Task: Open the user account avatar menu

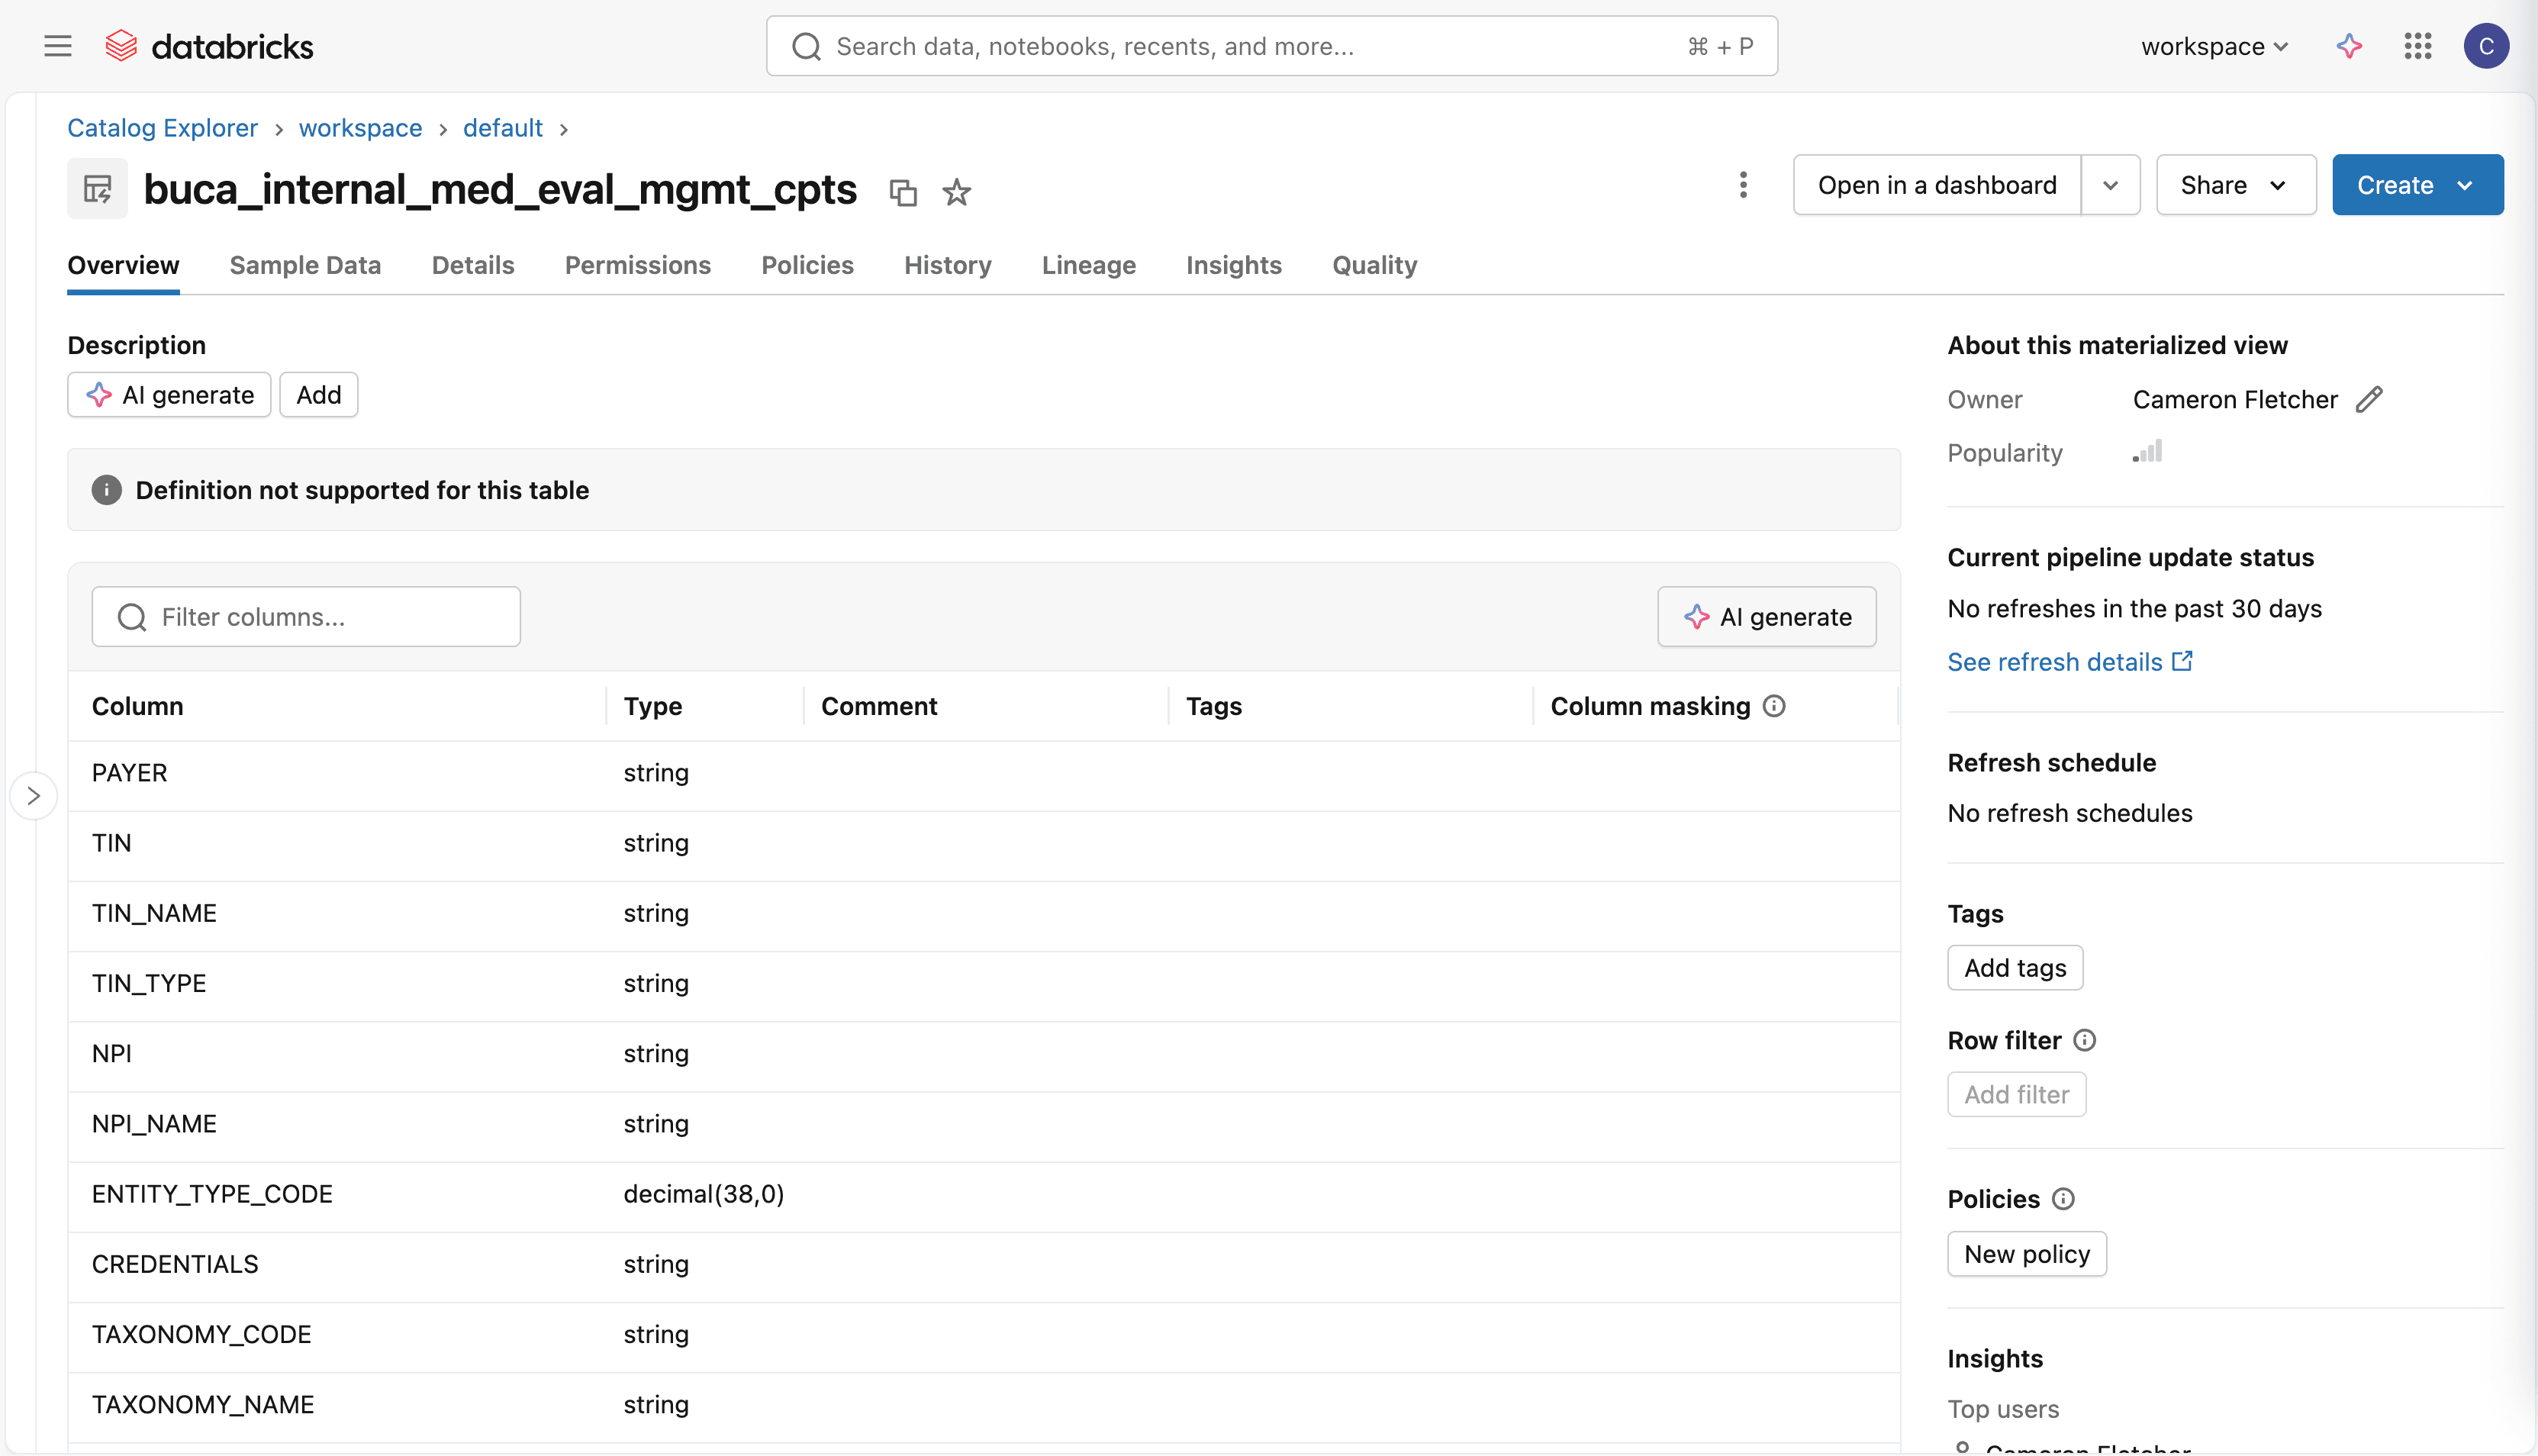Action: tap(2487, 45)
